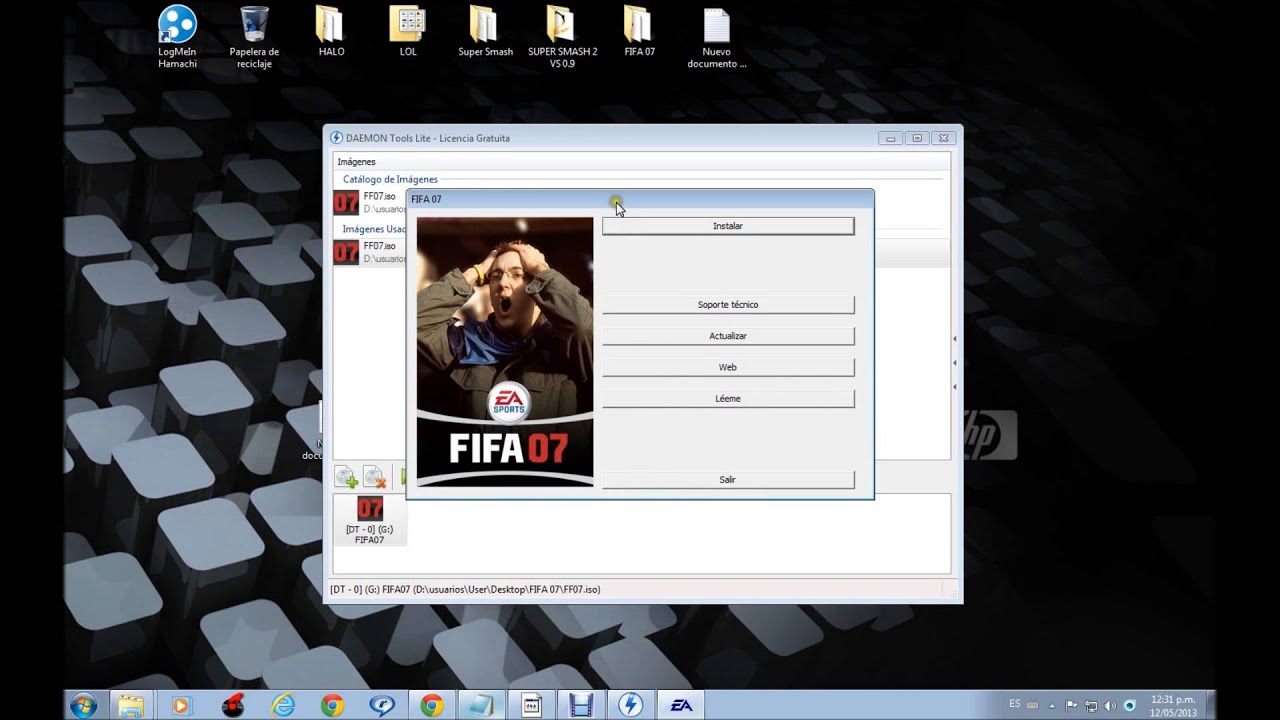Click the ES language indicator
Screen dimensions: 1280x720
click(1015, 704)
